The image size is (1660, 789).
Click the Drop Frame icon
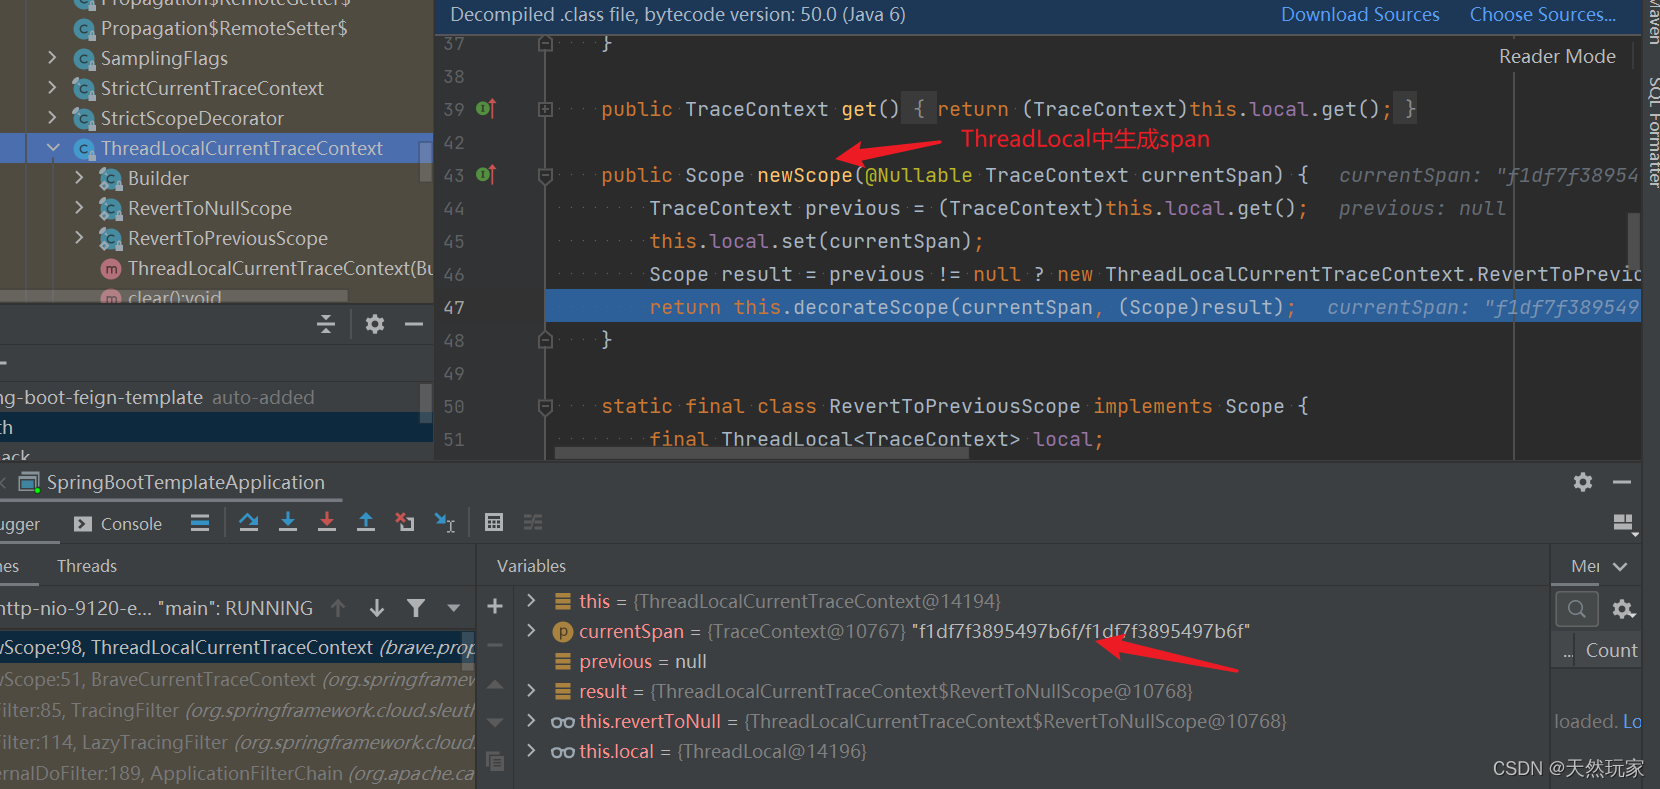click(x=405, y=522)
